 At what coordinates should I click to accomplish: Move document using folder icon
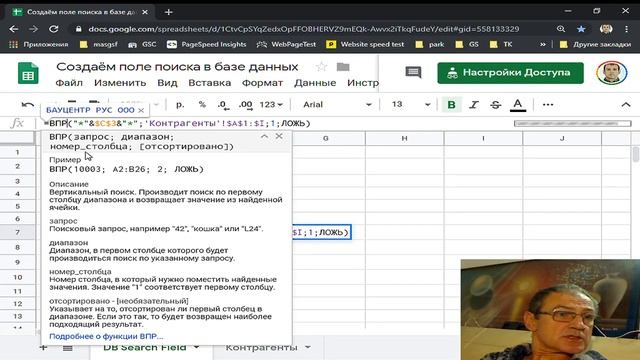343,67
